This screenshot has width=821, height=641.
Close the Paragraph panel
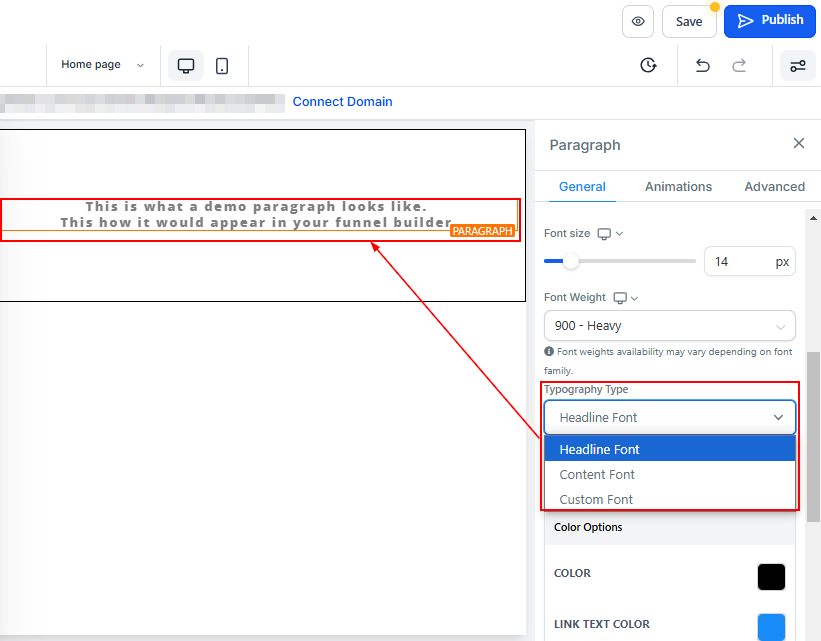pyautogui.click(x=799, y=144)
